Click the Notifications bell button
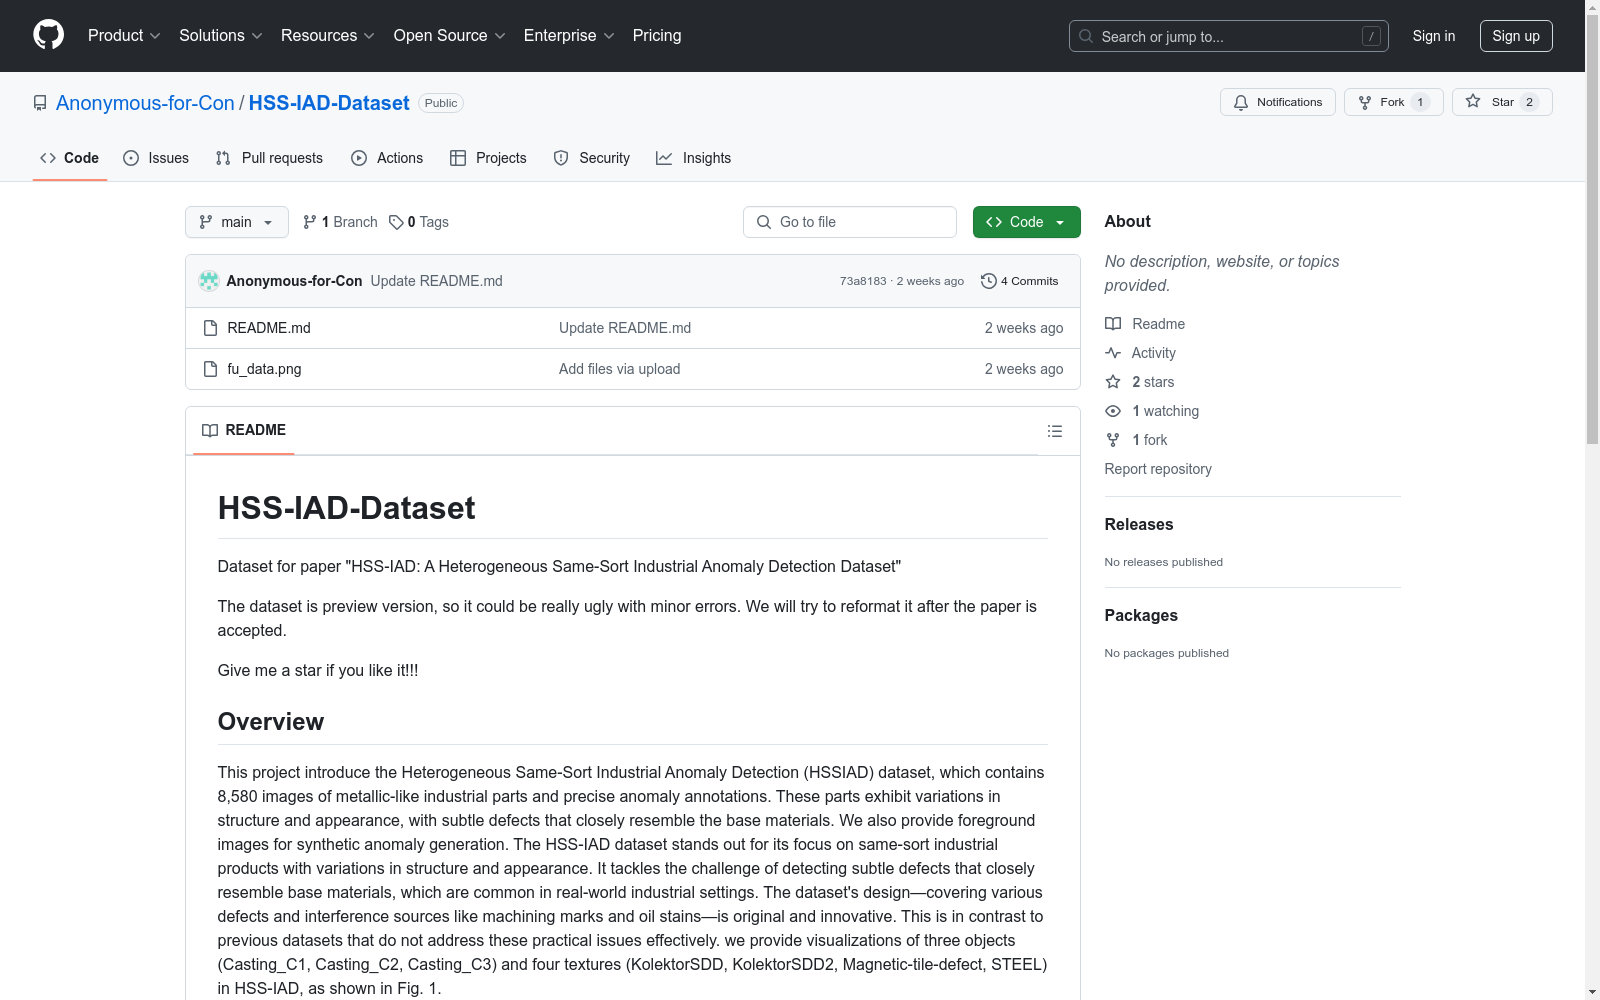The image size is (1600, 1000). [x=1277, y=102]
